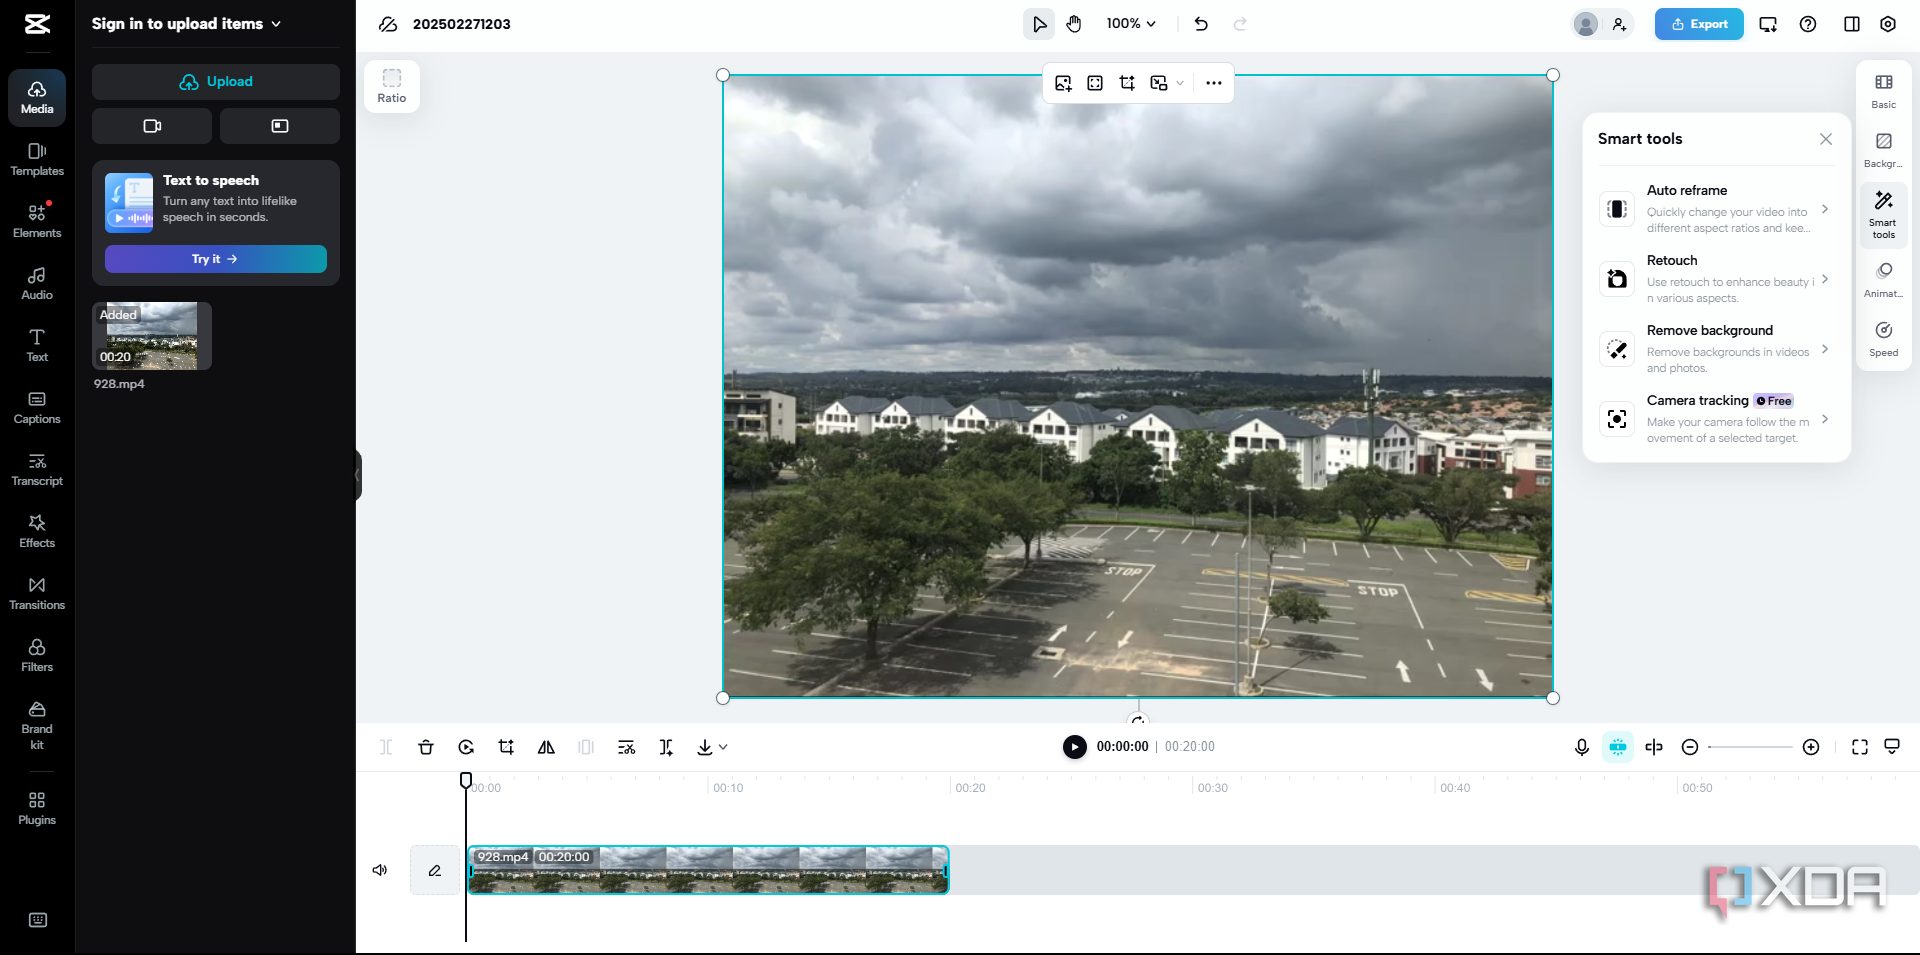Open the Templates sidebar panel
Screen dimensions: 1920x955
click(37, 159)
